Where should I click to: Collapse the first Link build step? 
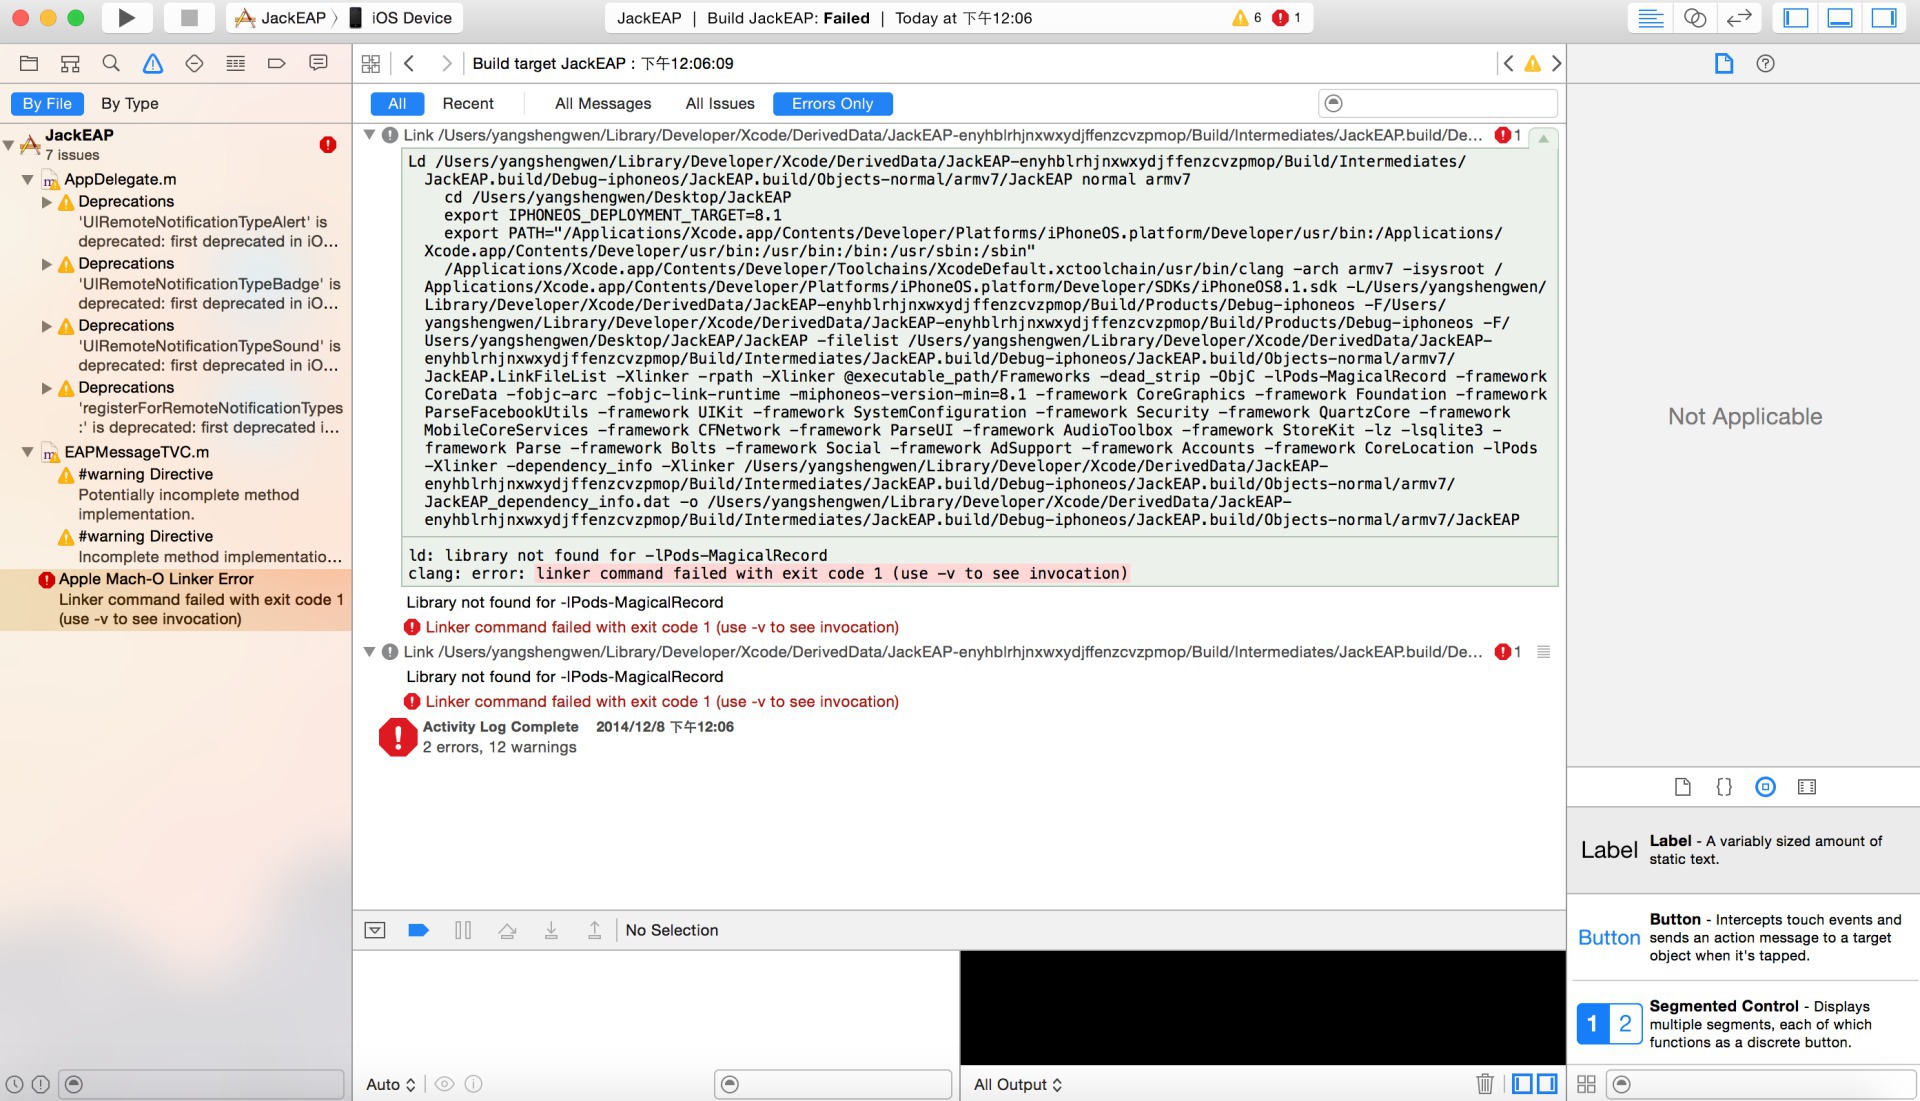(x=369, y=134)
